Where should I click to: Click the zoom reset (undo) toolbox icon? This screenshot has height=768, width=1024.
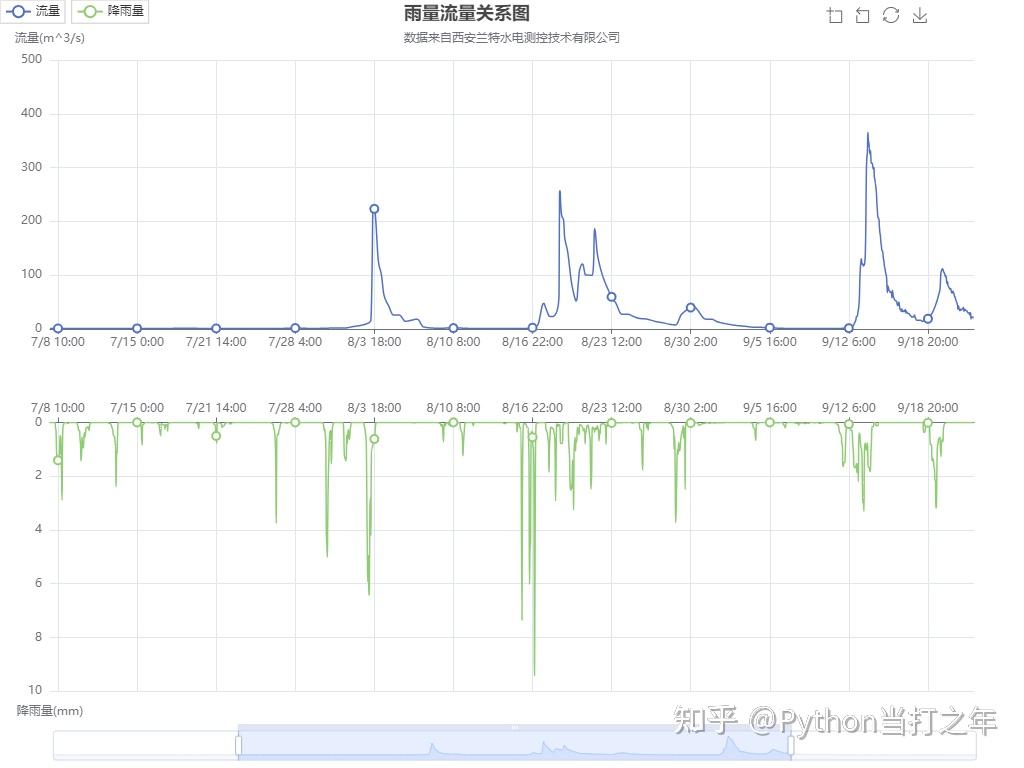(x=862, y=15)
